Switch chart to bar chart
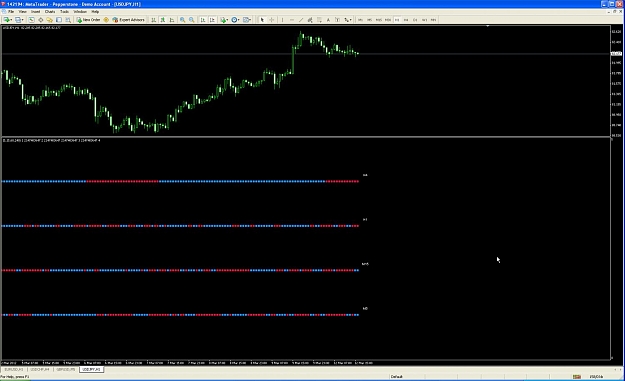Image resolution: width=625 pixels, height=381 pixels. click(153, 20)
